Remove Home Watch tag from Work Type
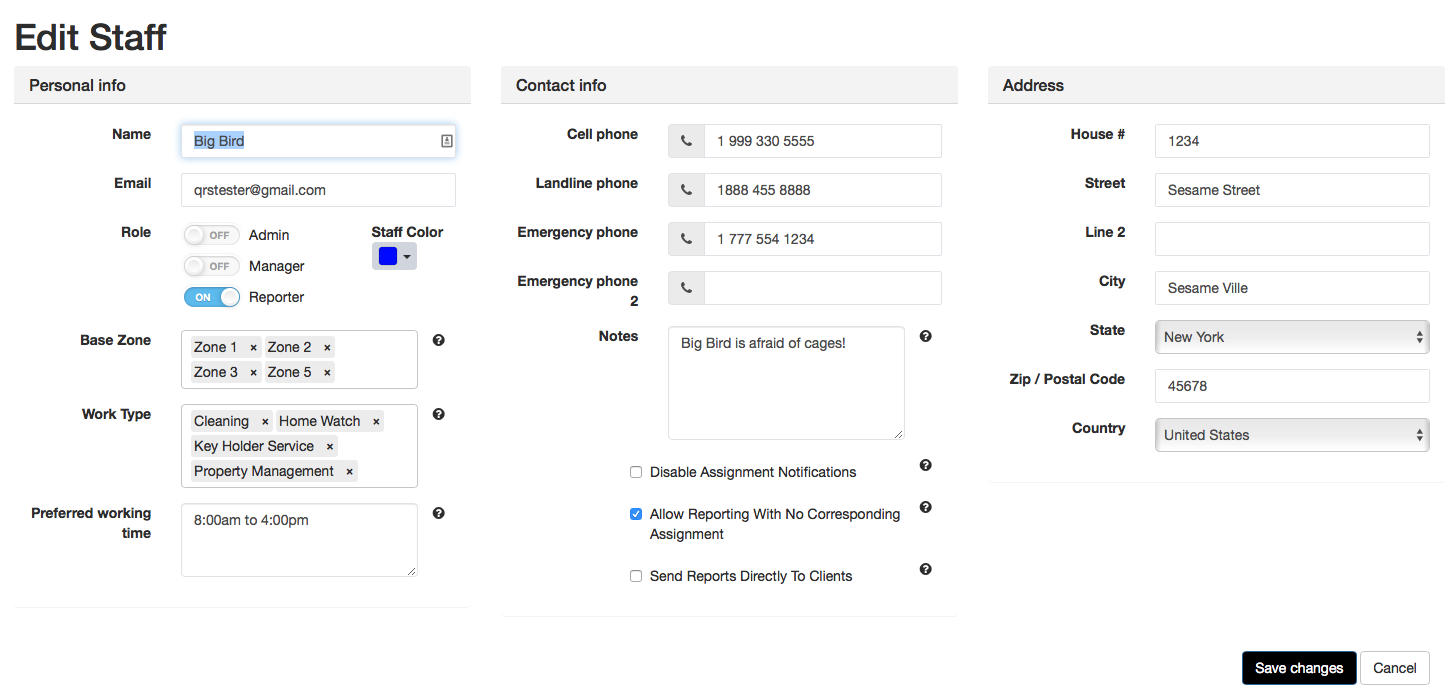The height and width of the screenshot is (700, 1454). (376, 422)
